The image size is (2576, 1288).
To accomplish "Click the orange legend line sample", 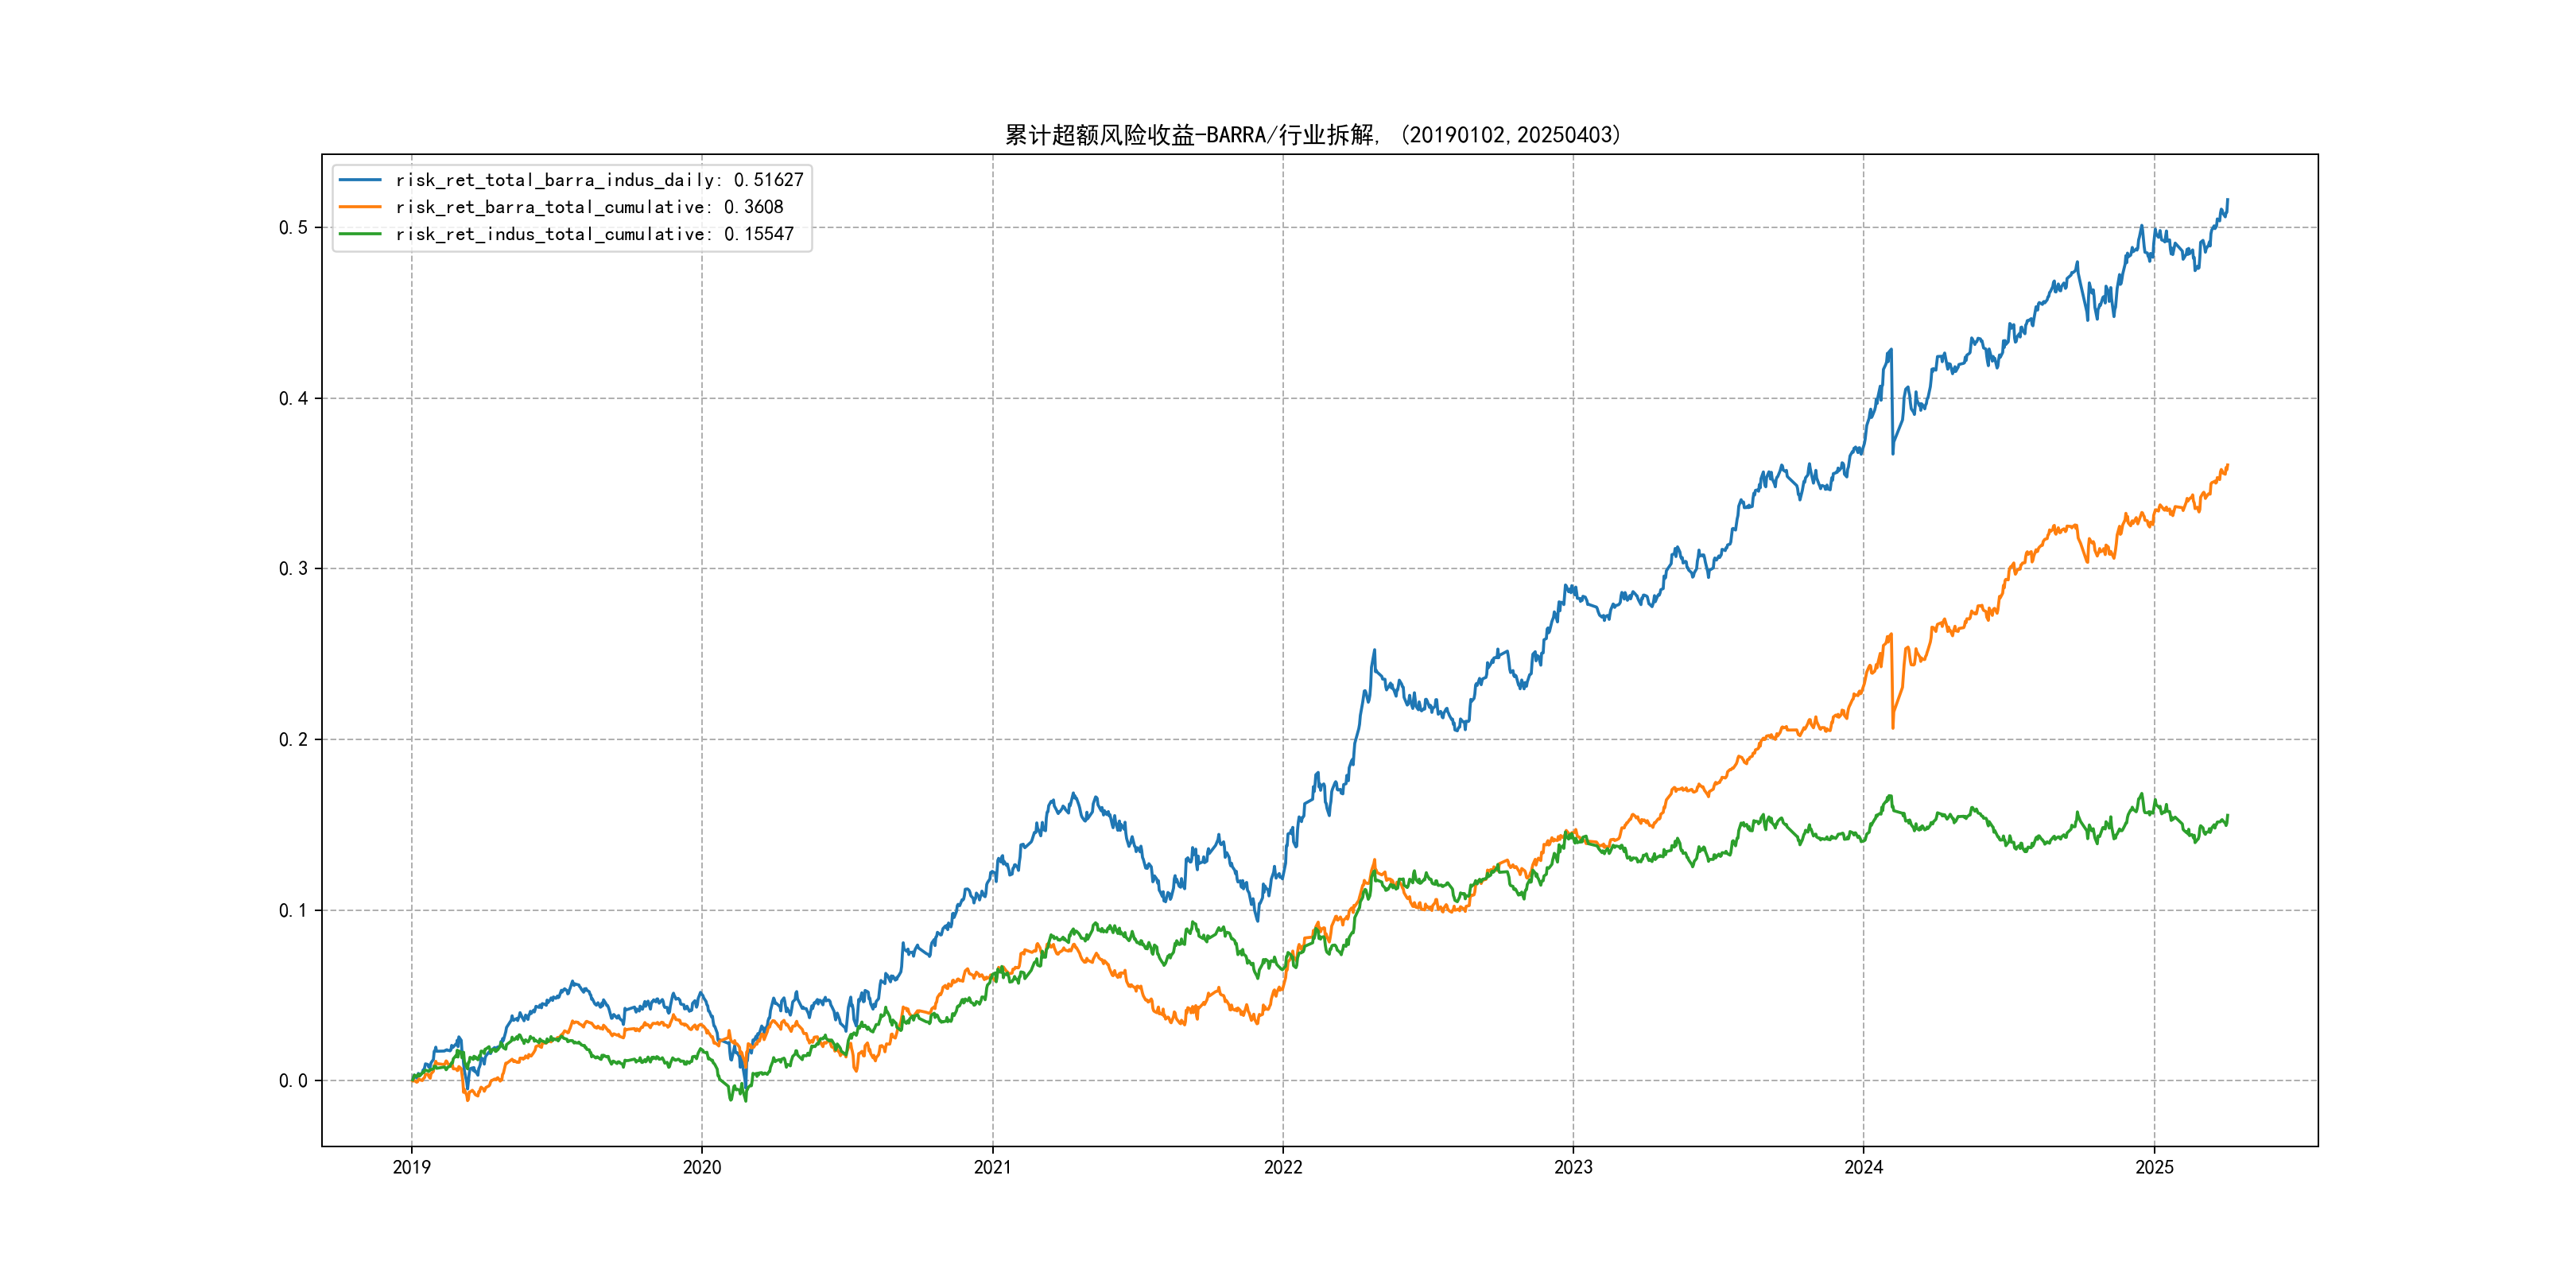I will tap(360, 207).
